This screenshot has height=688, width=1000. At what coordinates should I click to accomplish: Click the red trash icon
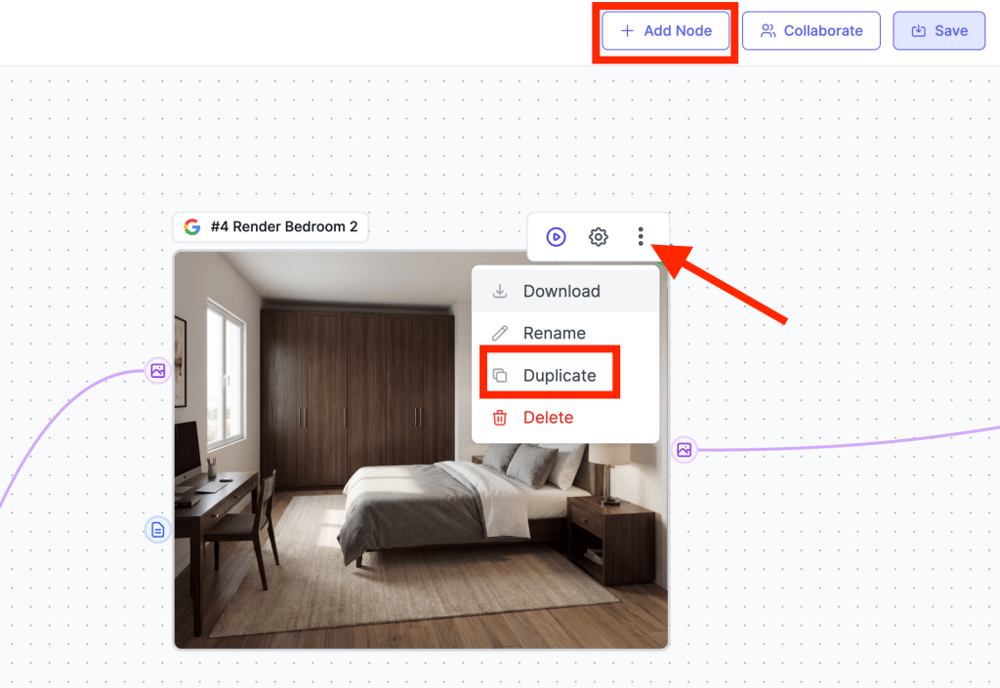point(500,418)
